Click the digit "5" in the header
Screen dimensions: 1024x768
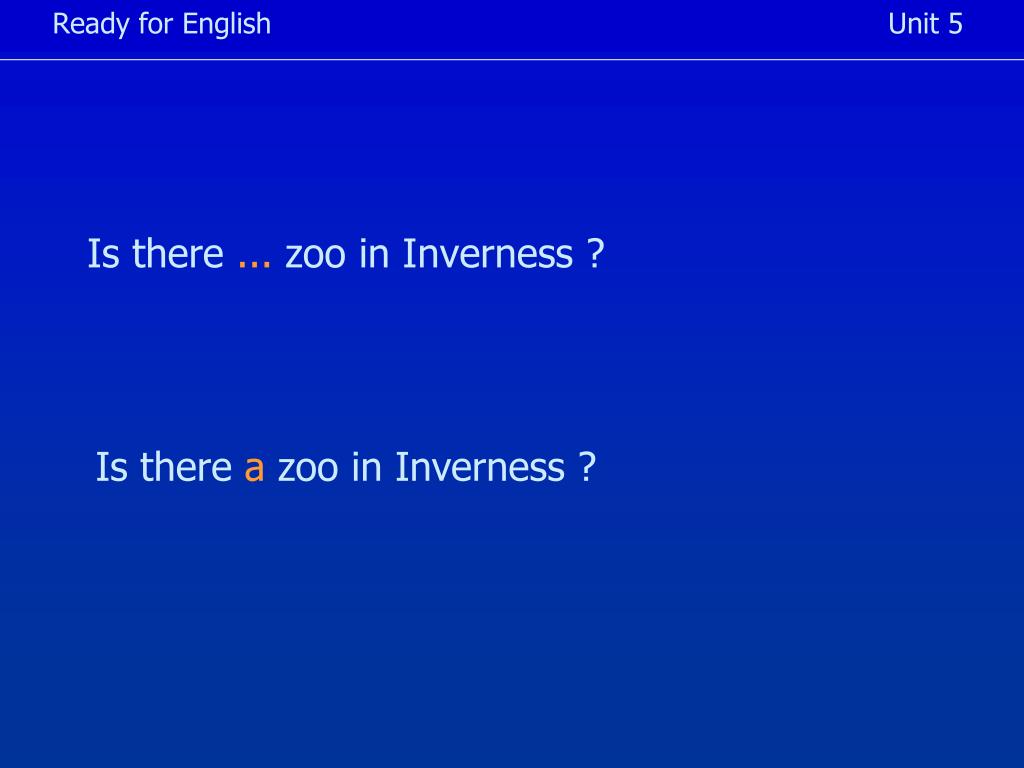[955, 24]
